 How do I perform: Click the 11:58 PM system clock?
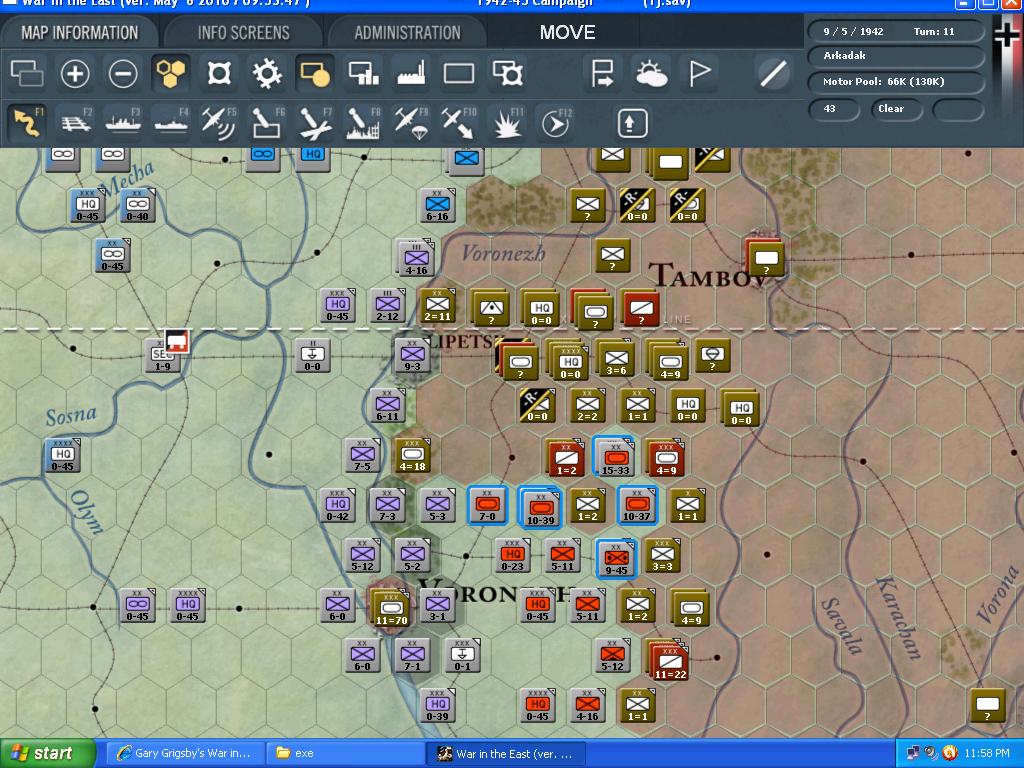coord(987,754)
